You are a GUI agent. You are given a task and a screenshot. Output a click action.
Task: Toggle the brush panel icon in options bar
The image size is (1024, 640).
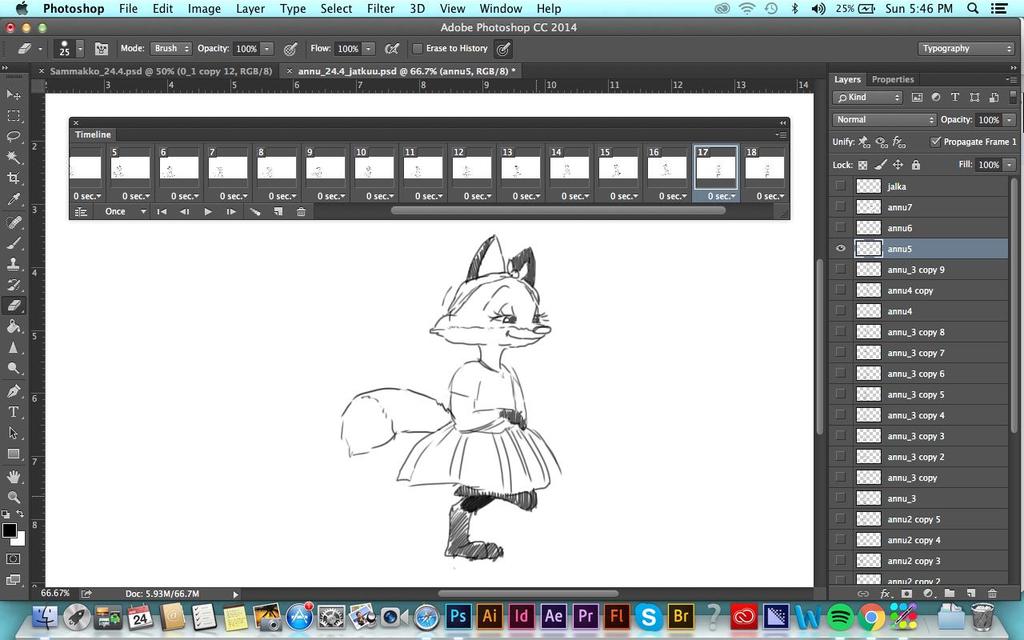click(x=101, y=49)
